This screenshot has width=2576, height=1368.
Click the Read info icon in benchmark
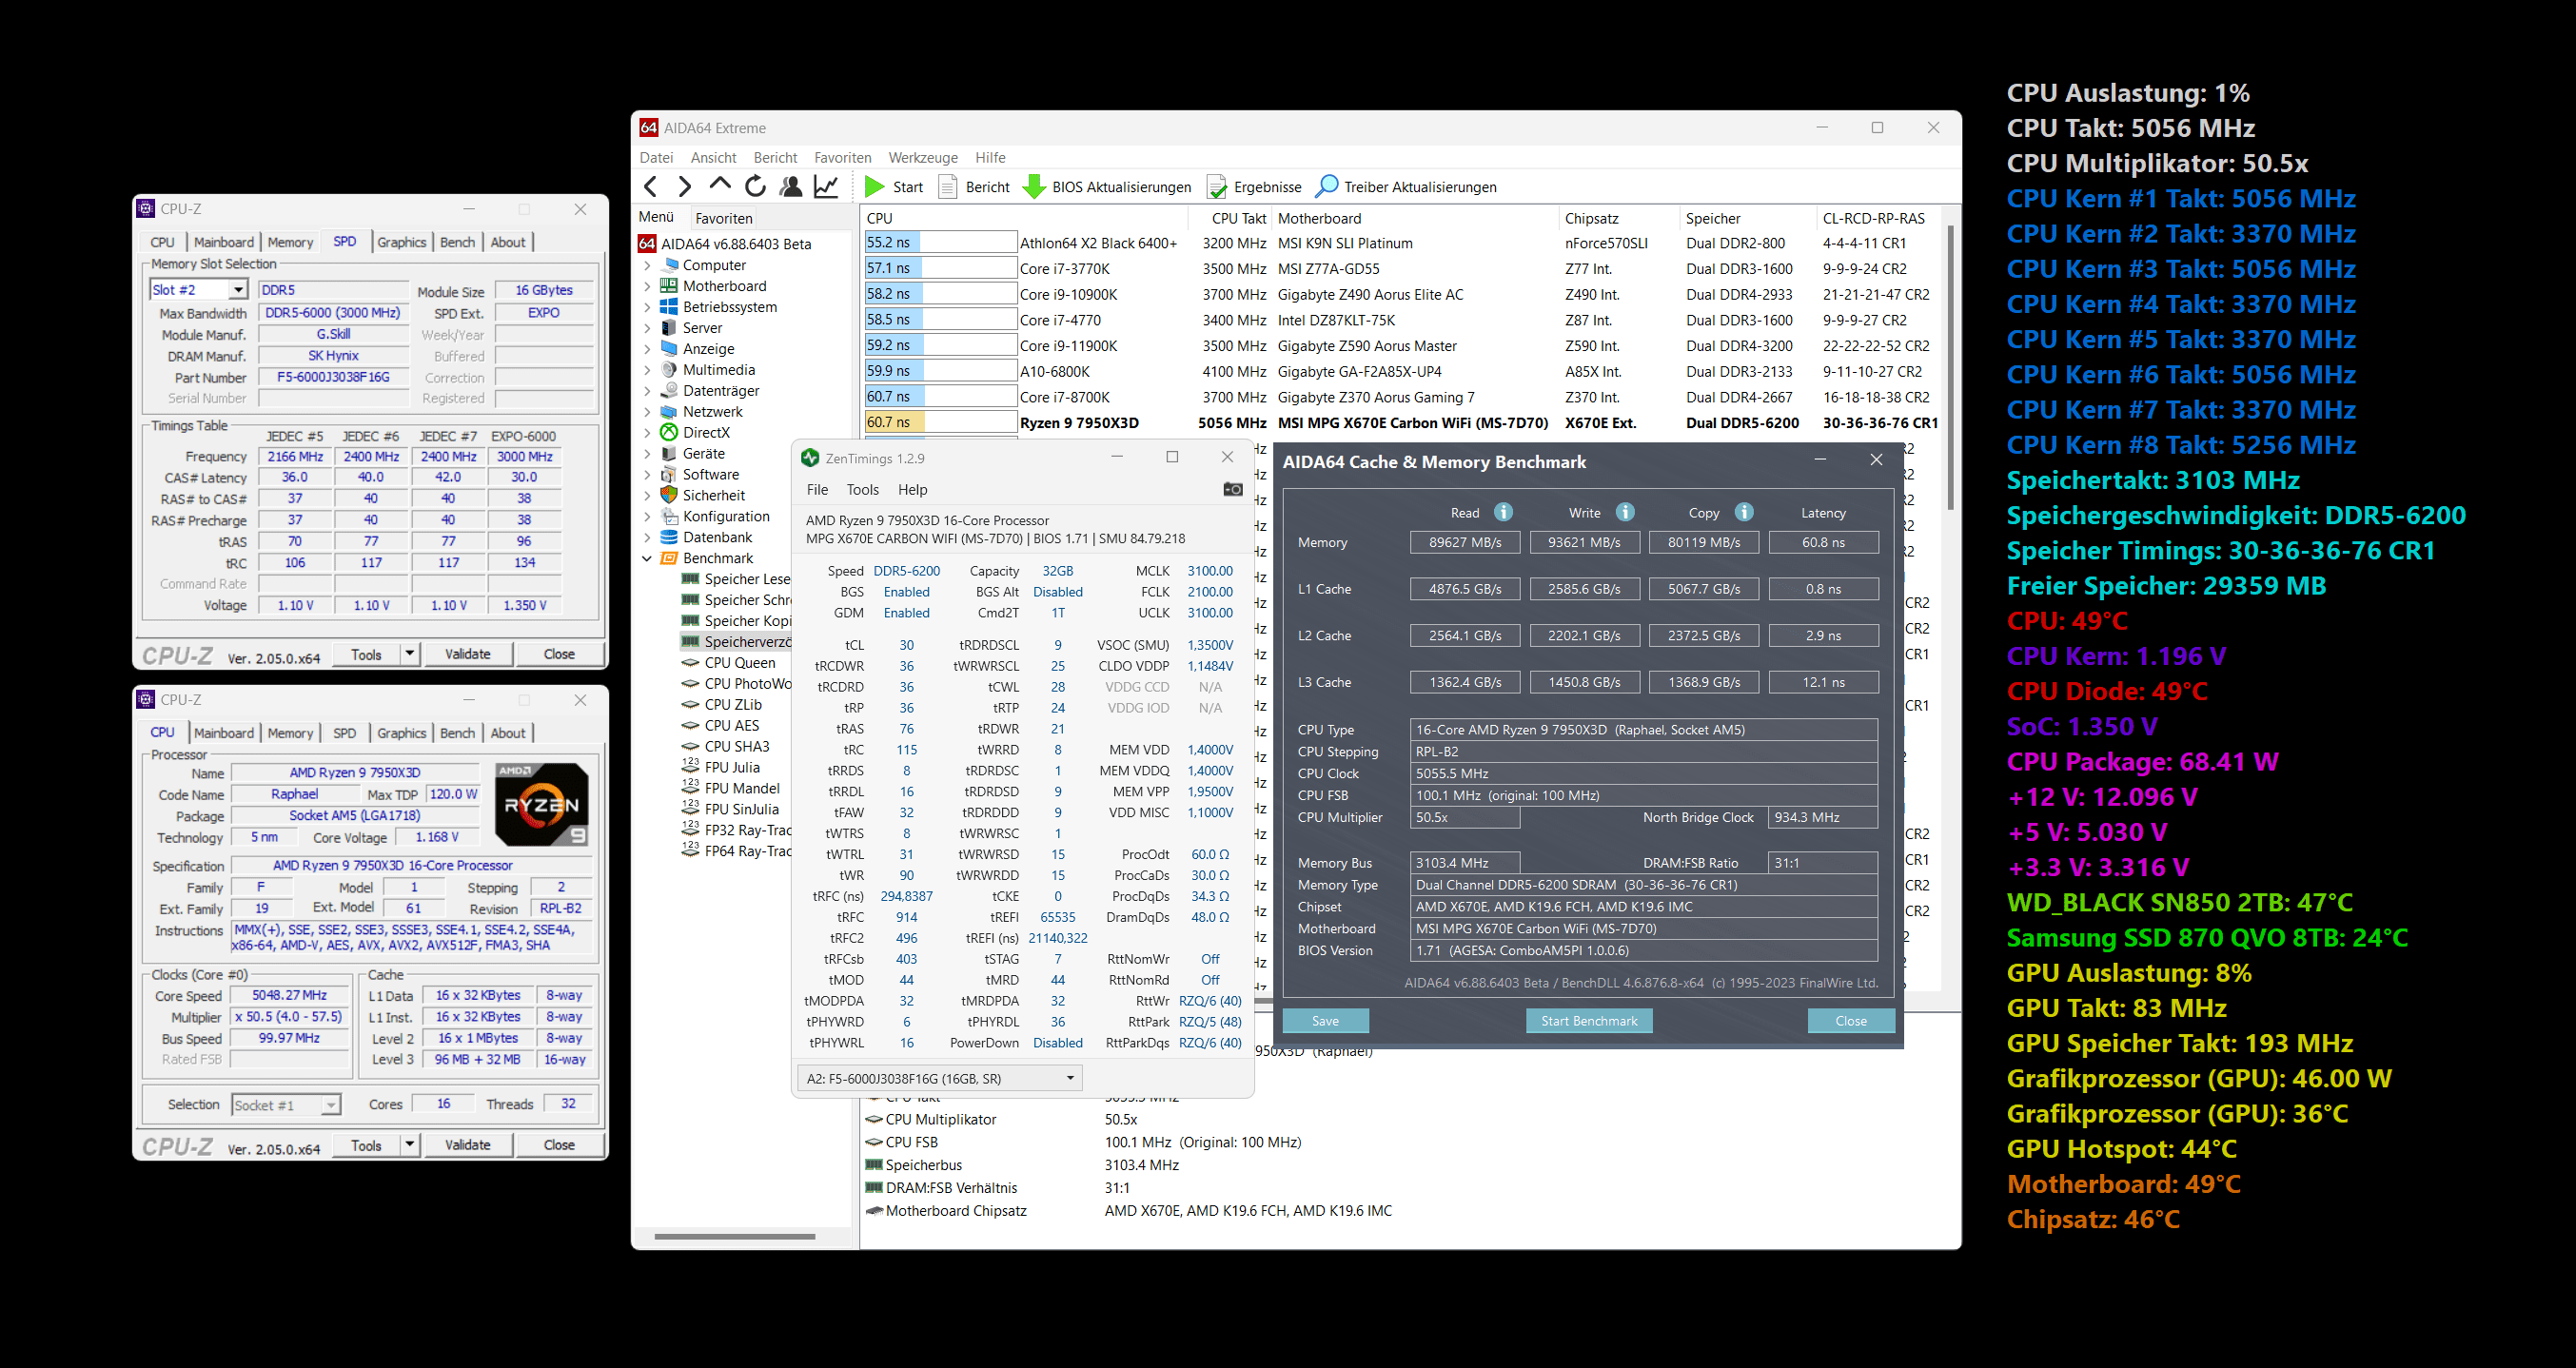click(1503, 512)
